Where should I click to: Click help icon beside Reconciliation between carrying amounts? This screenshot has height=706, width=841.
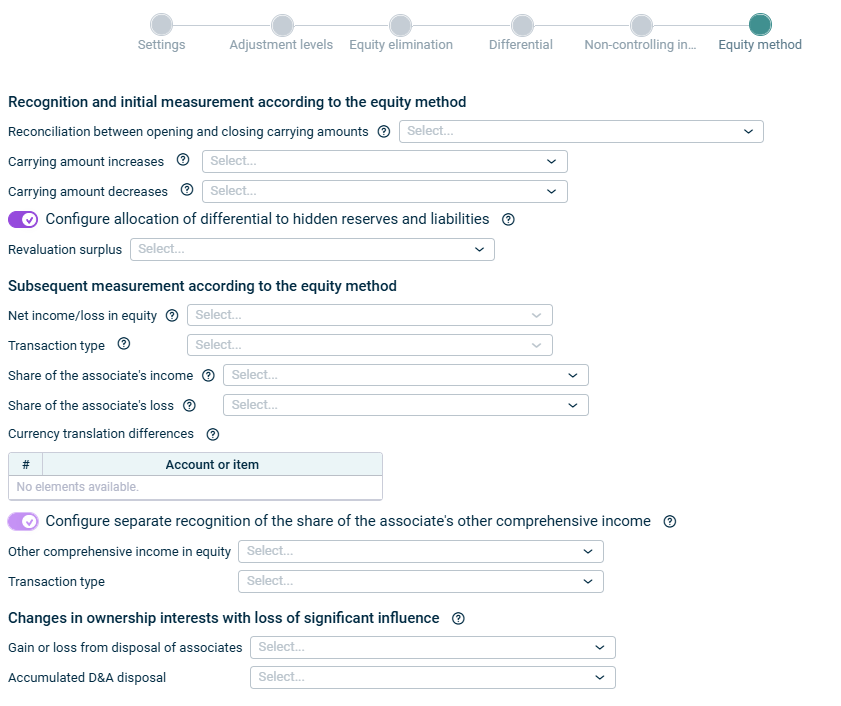pyautogui.click(x=384, y=132)
